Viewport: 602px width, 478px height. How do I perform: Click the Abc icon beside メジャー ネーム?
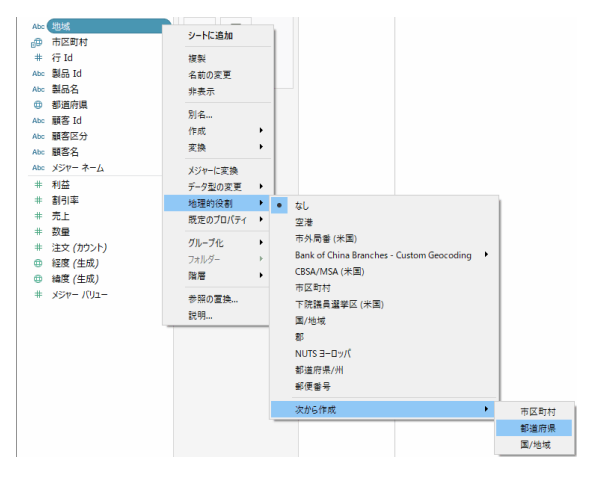38,168
